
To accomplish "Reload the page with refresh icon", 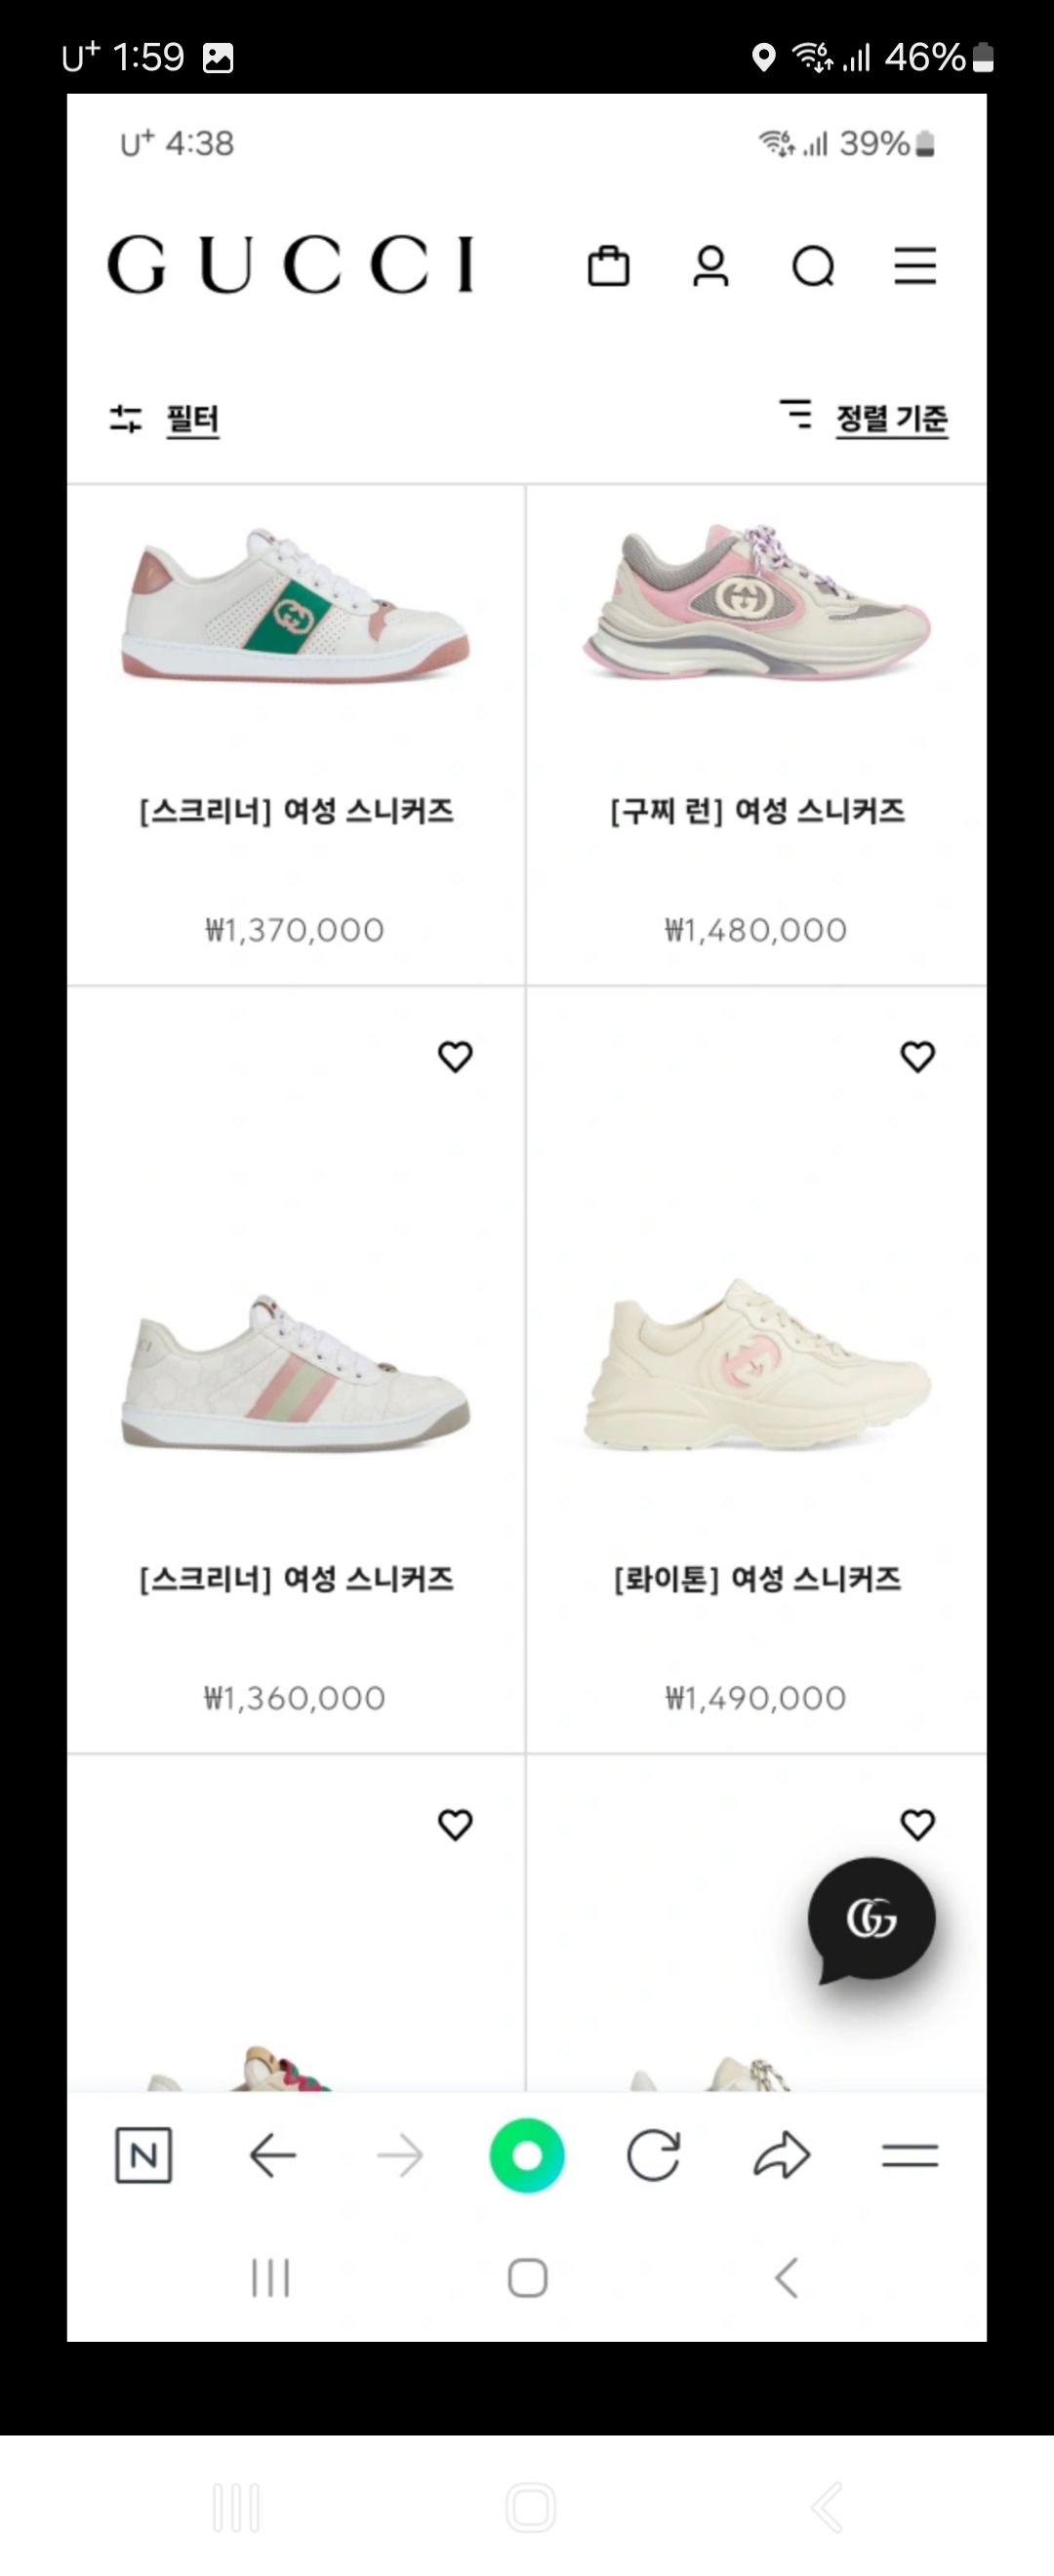I will [653, 2155].
